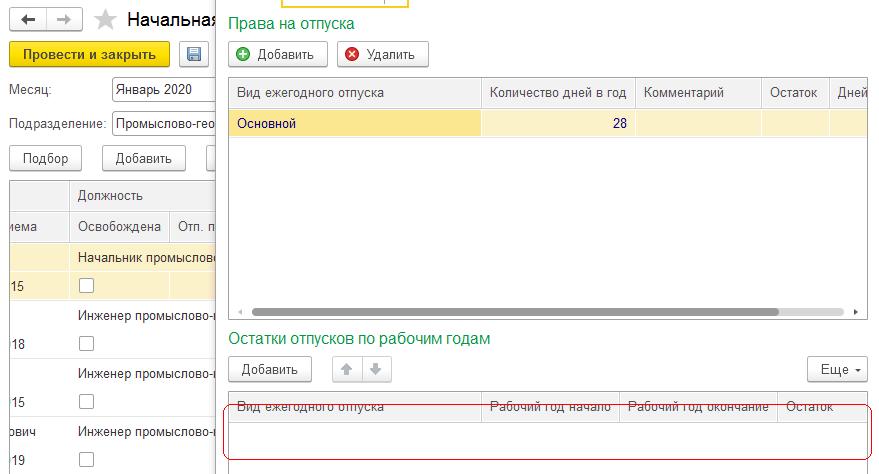Click the floppy disk save icon

(x=194, y=54)
